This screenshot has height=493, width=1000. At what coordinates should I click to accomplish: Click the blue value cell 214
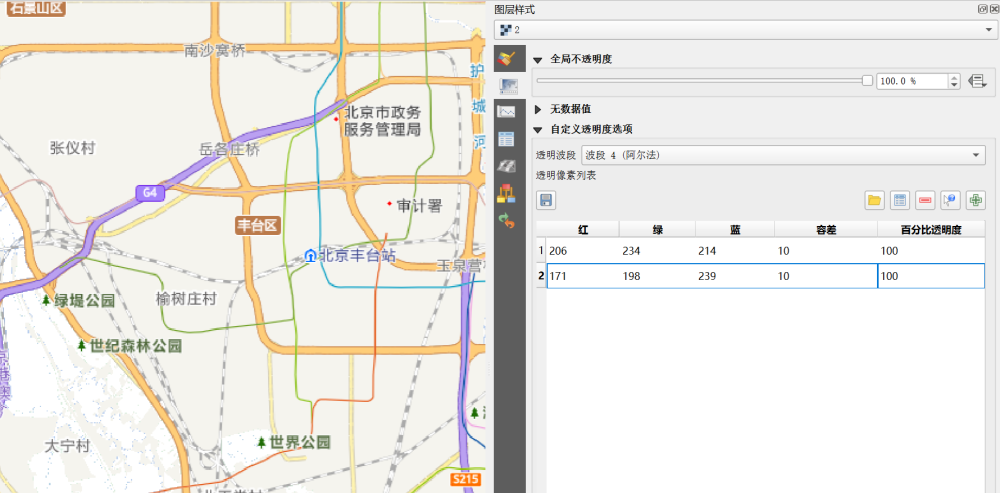735,251
